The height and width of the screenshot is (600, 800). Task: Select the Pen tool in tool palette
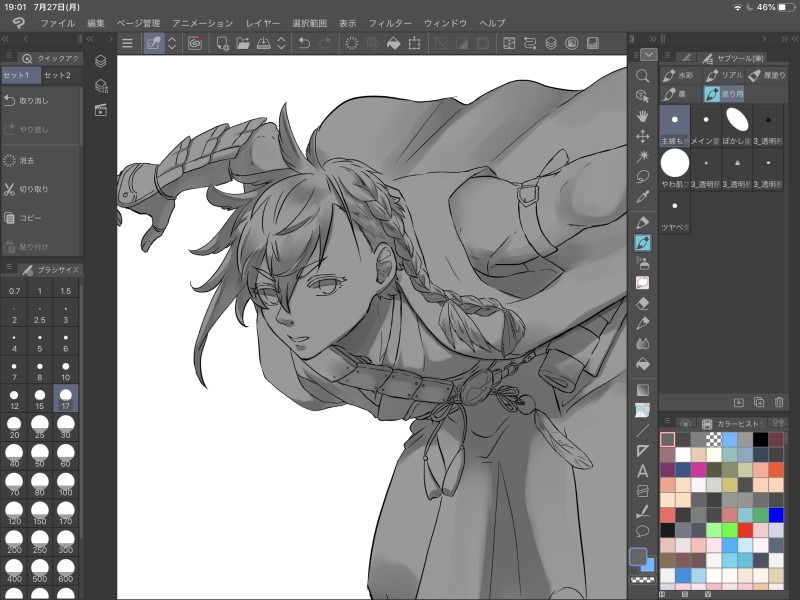[642, 223]
